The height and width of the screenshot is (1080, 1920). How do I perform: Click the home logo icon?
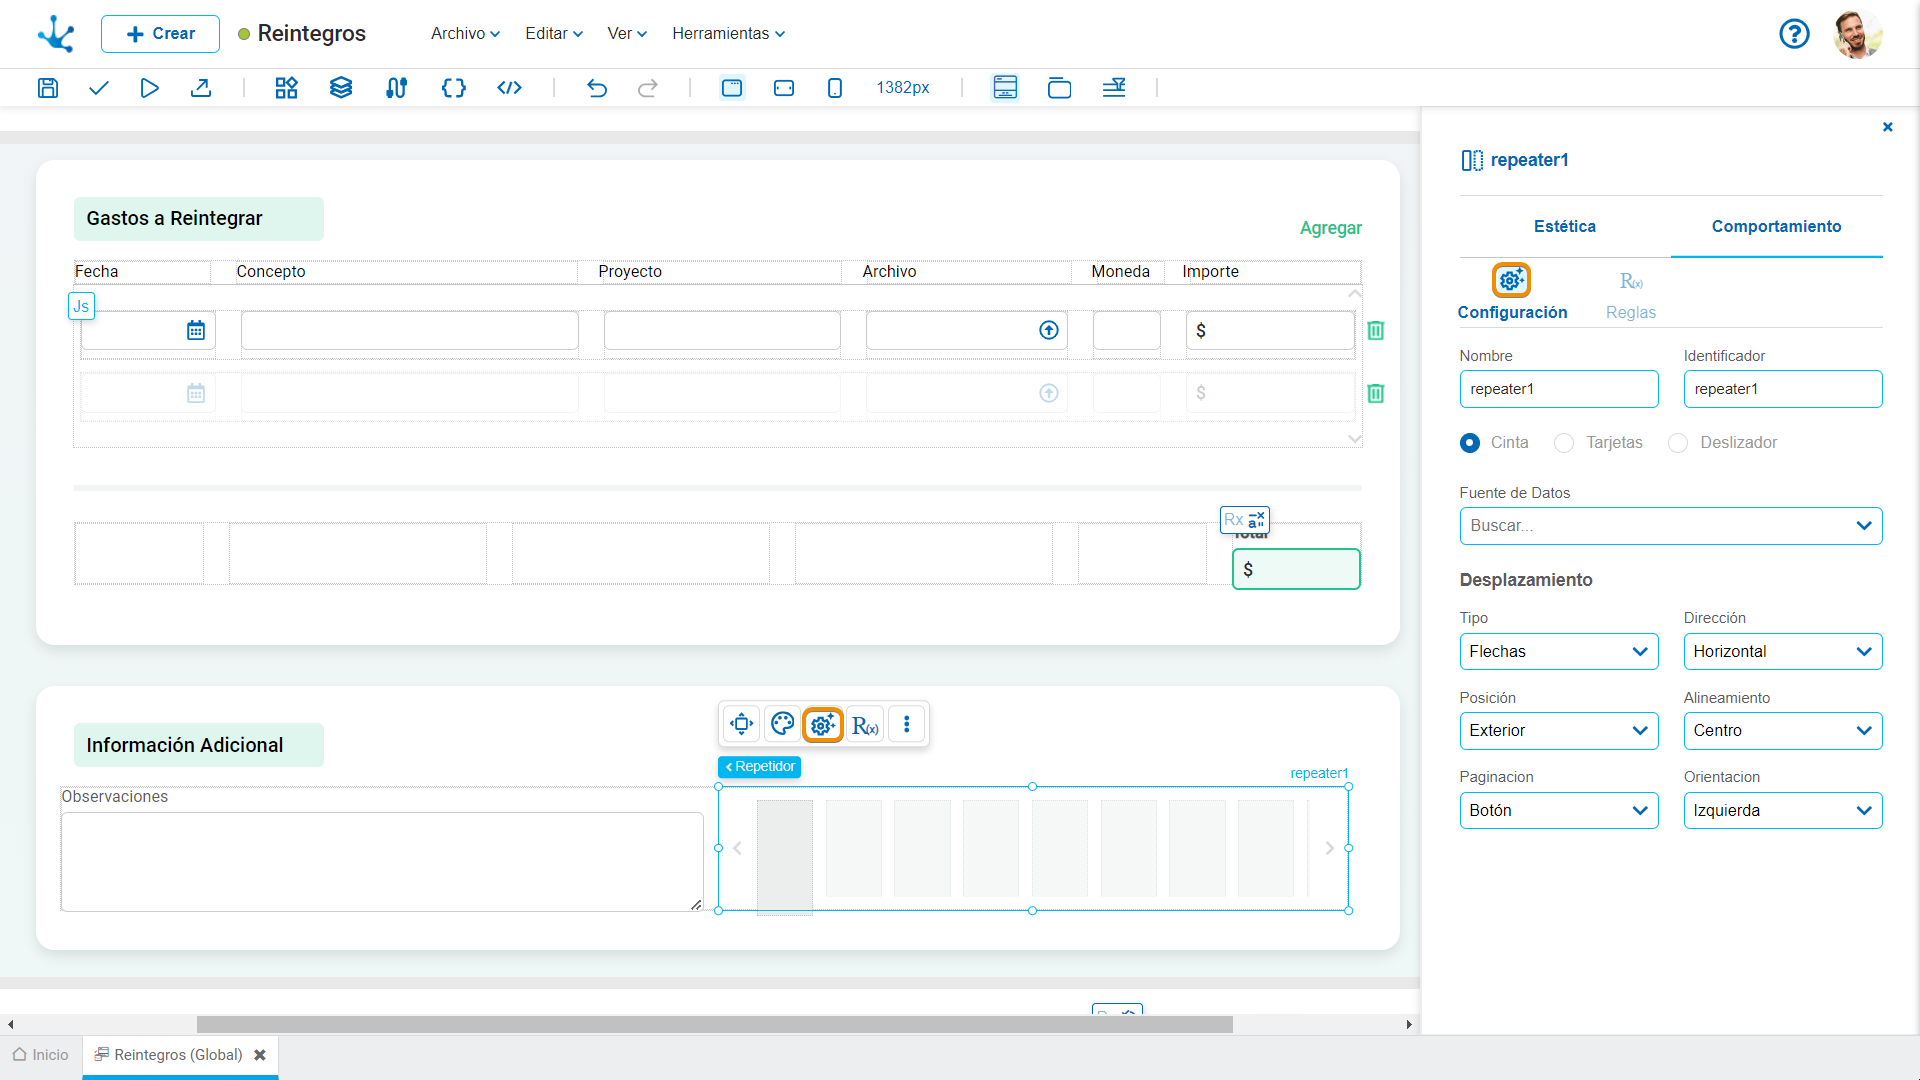(x=56, y=34)
